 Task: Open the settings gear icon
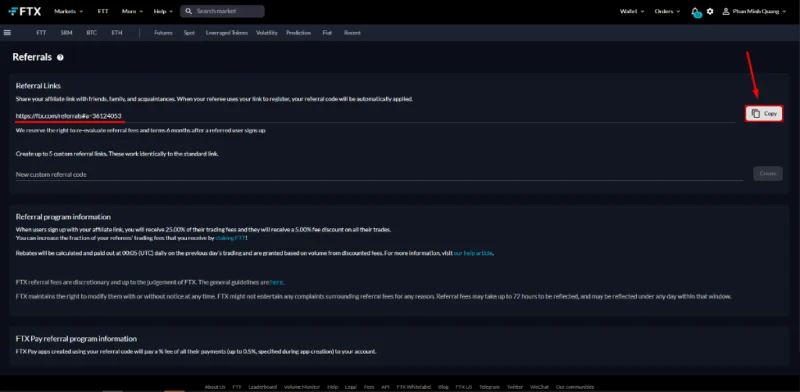pyautogui.click(x=710, y=11)
